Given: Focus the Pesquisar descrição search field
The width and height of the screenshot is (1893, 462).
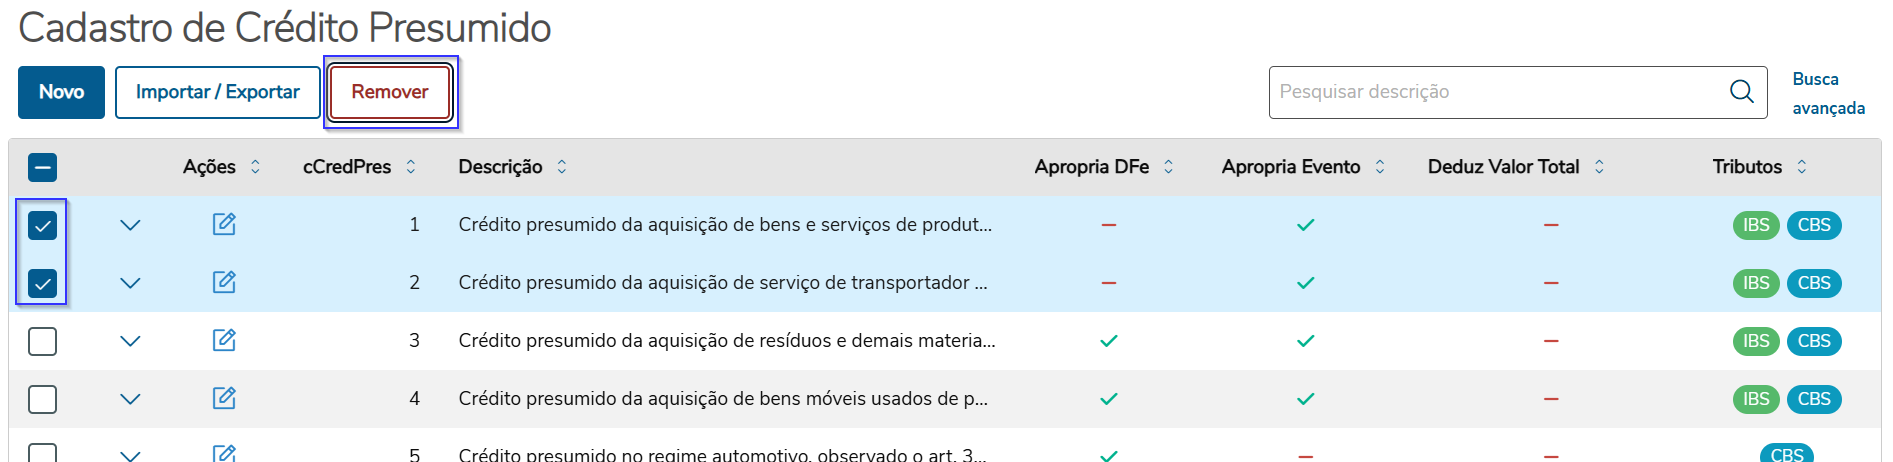Looking at the screenshot, I should (x=1495, y=92).
